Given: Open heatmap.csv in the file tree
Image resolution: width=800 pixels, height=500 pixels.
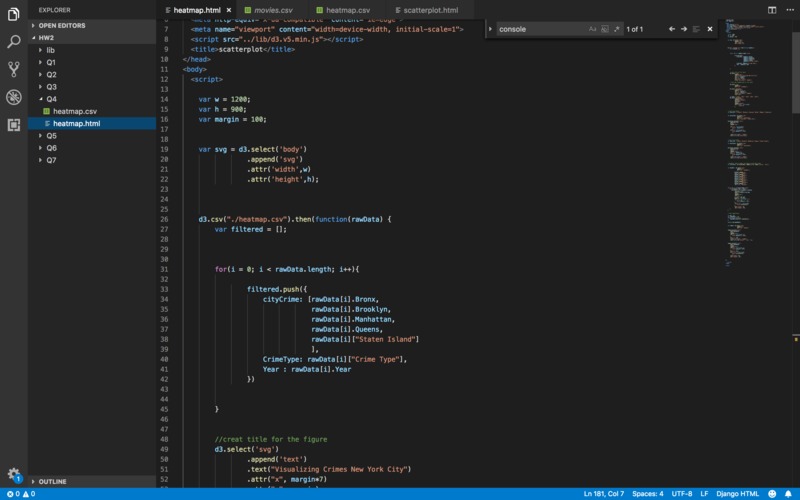Looking at the screenshot, I should click(92, 111).
